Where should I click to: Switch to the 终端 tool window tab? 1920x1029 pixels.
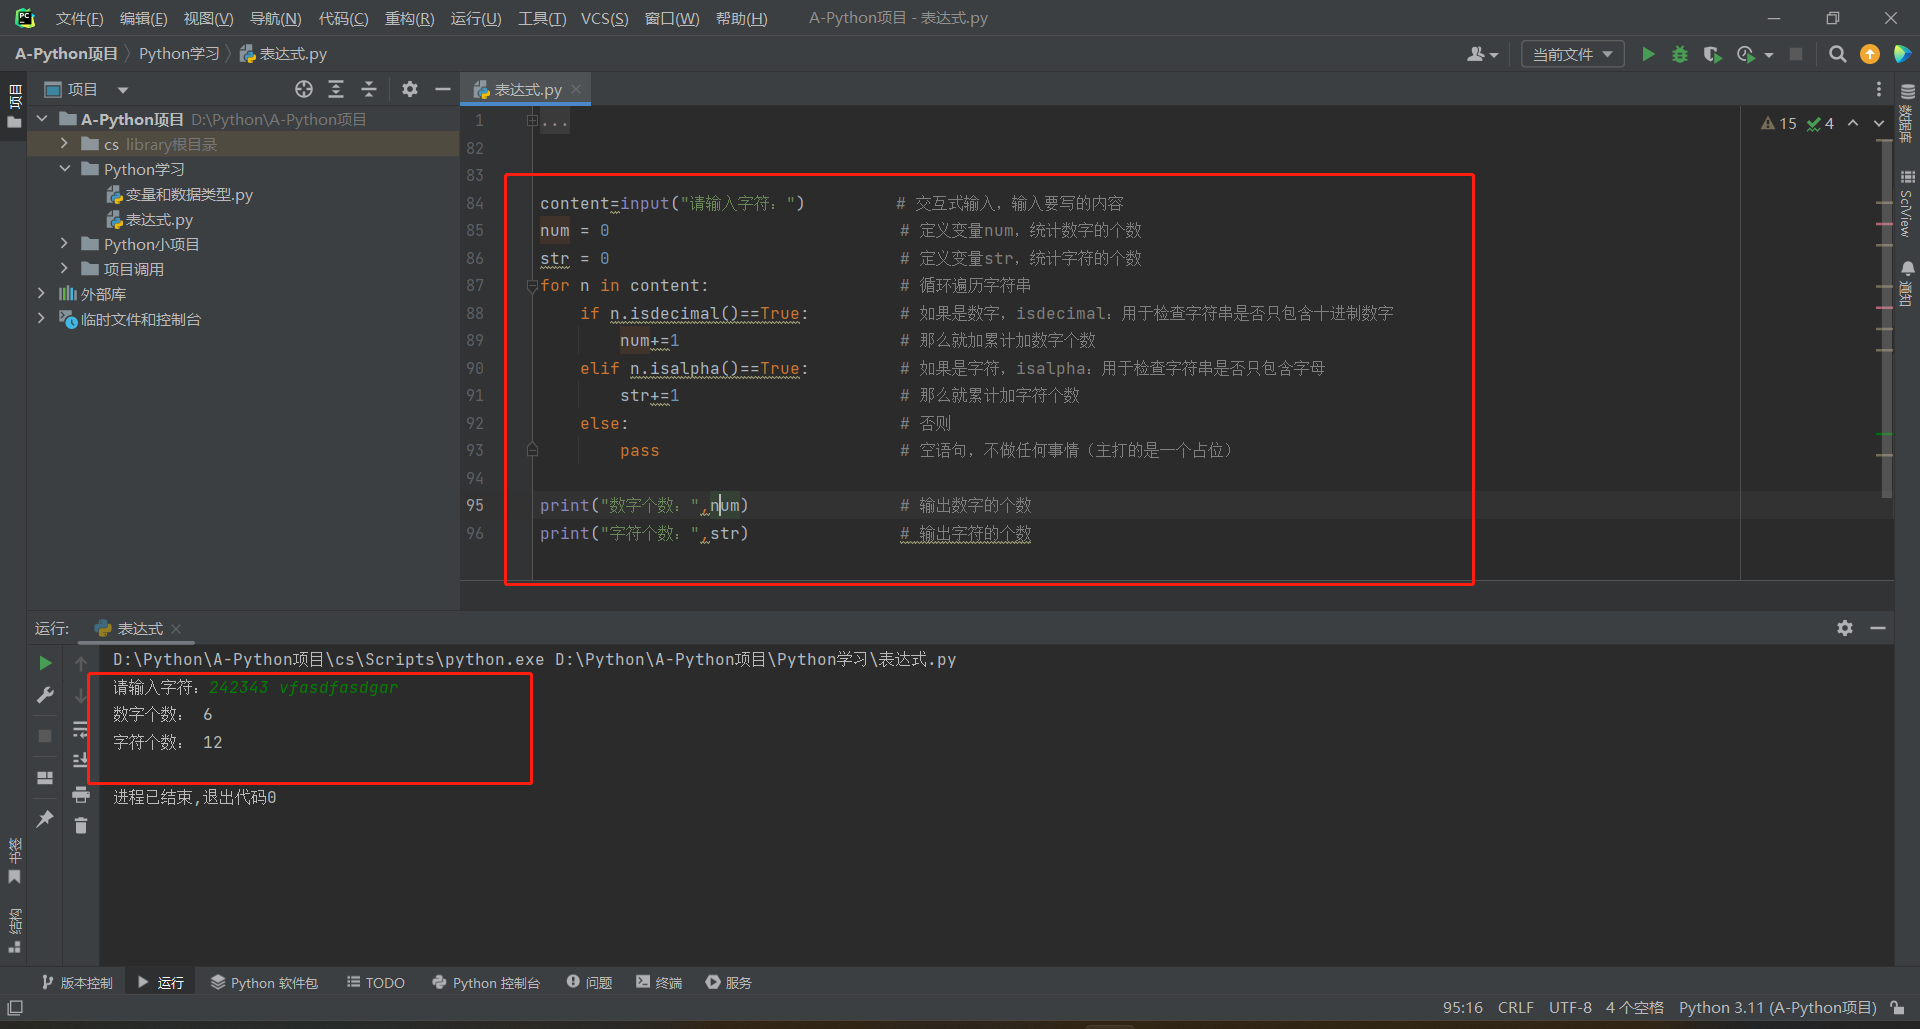659,983
